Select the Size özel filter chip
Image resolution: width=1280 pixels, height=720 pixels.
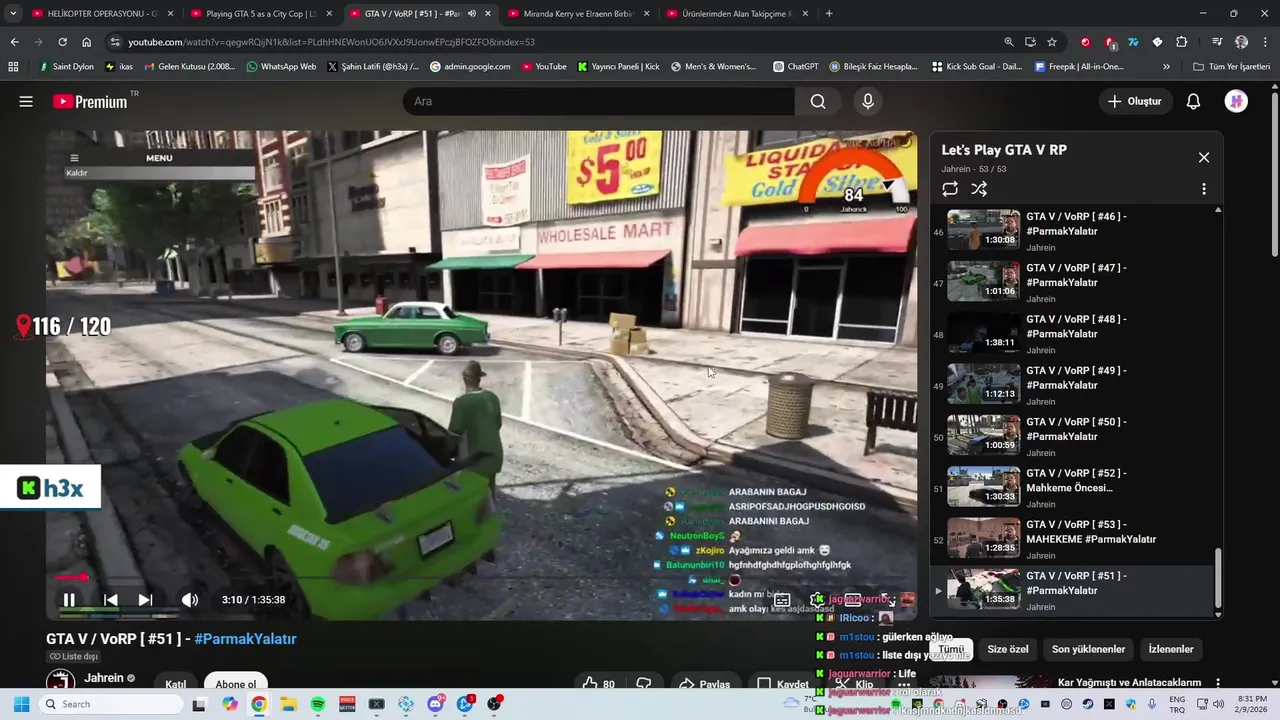(x=1008, y=649)
